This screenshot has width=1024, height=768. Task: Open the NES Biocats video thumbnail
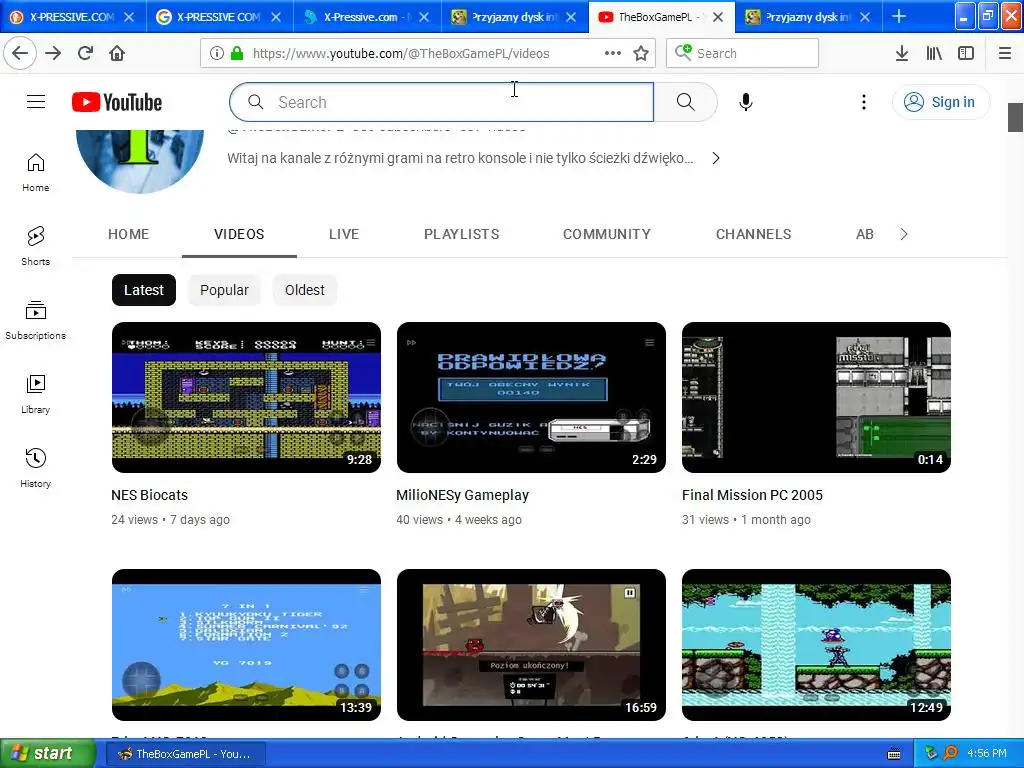coord(246,397)
